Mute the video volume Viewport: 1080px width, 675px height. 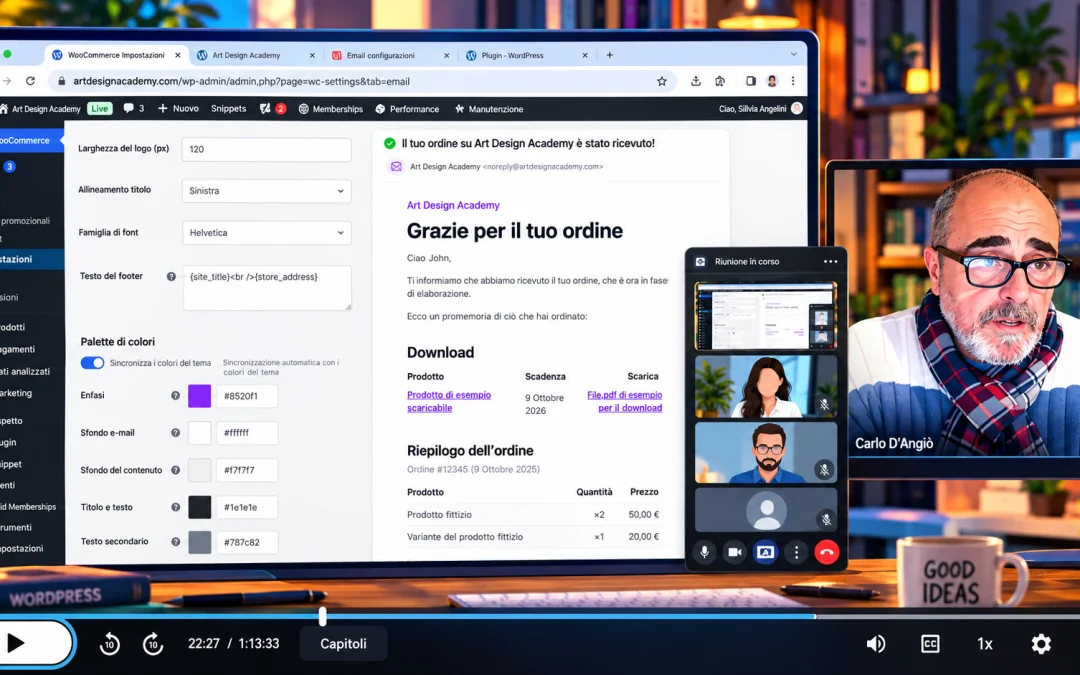(x=875, y=644)
